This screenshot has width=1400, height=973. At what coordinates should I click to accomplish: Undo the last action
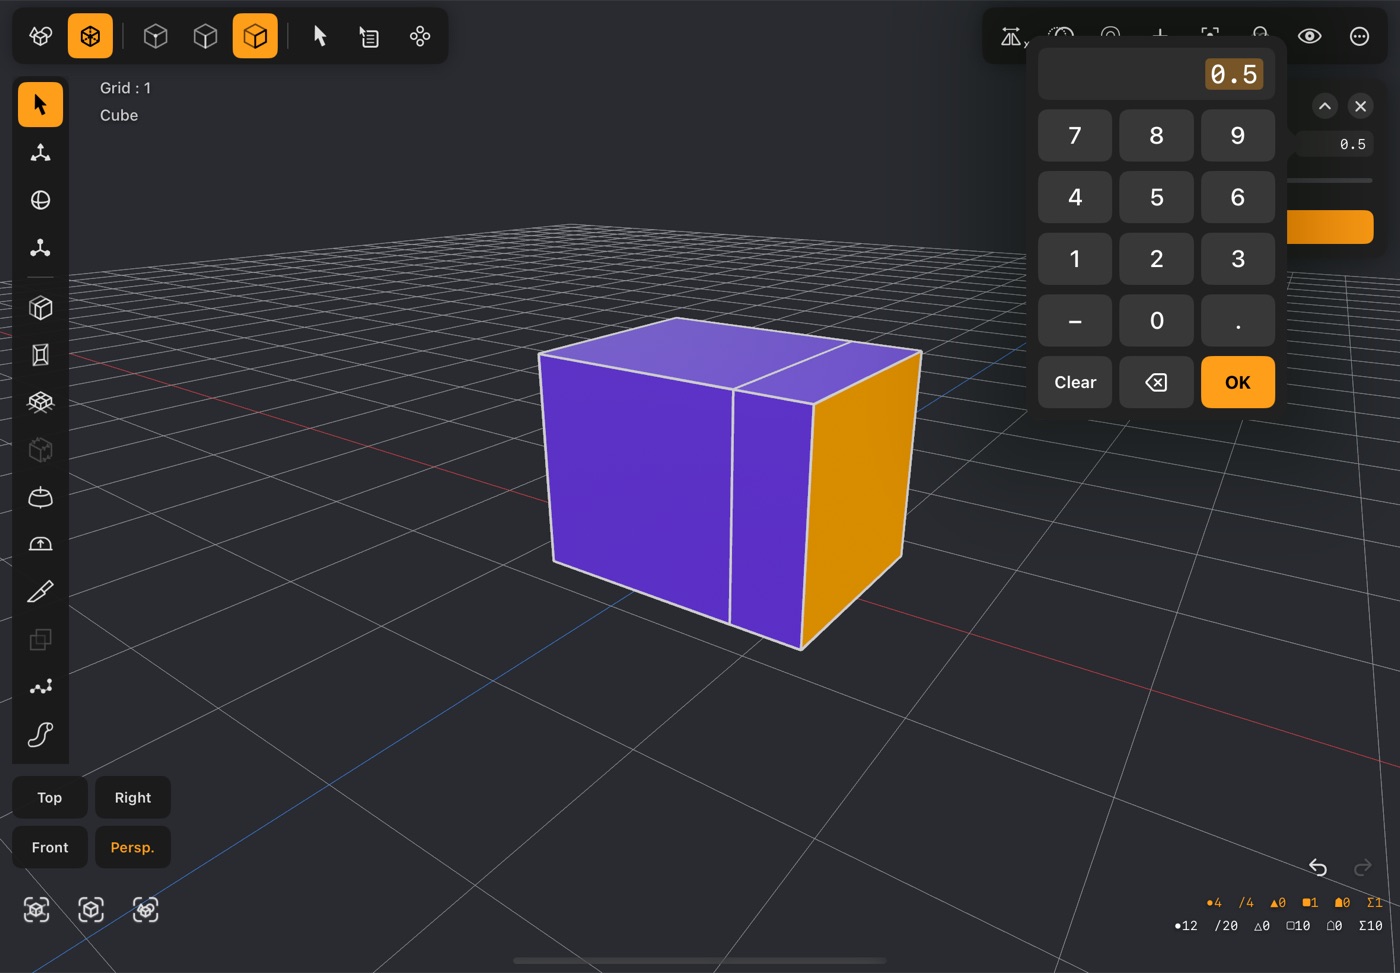(1318, 867)
